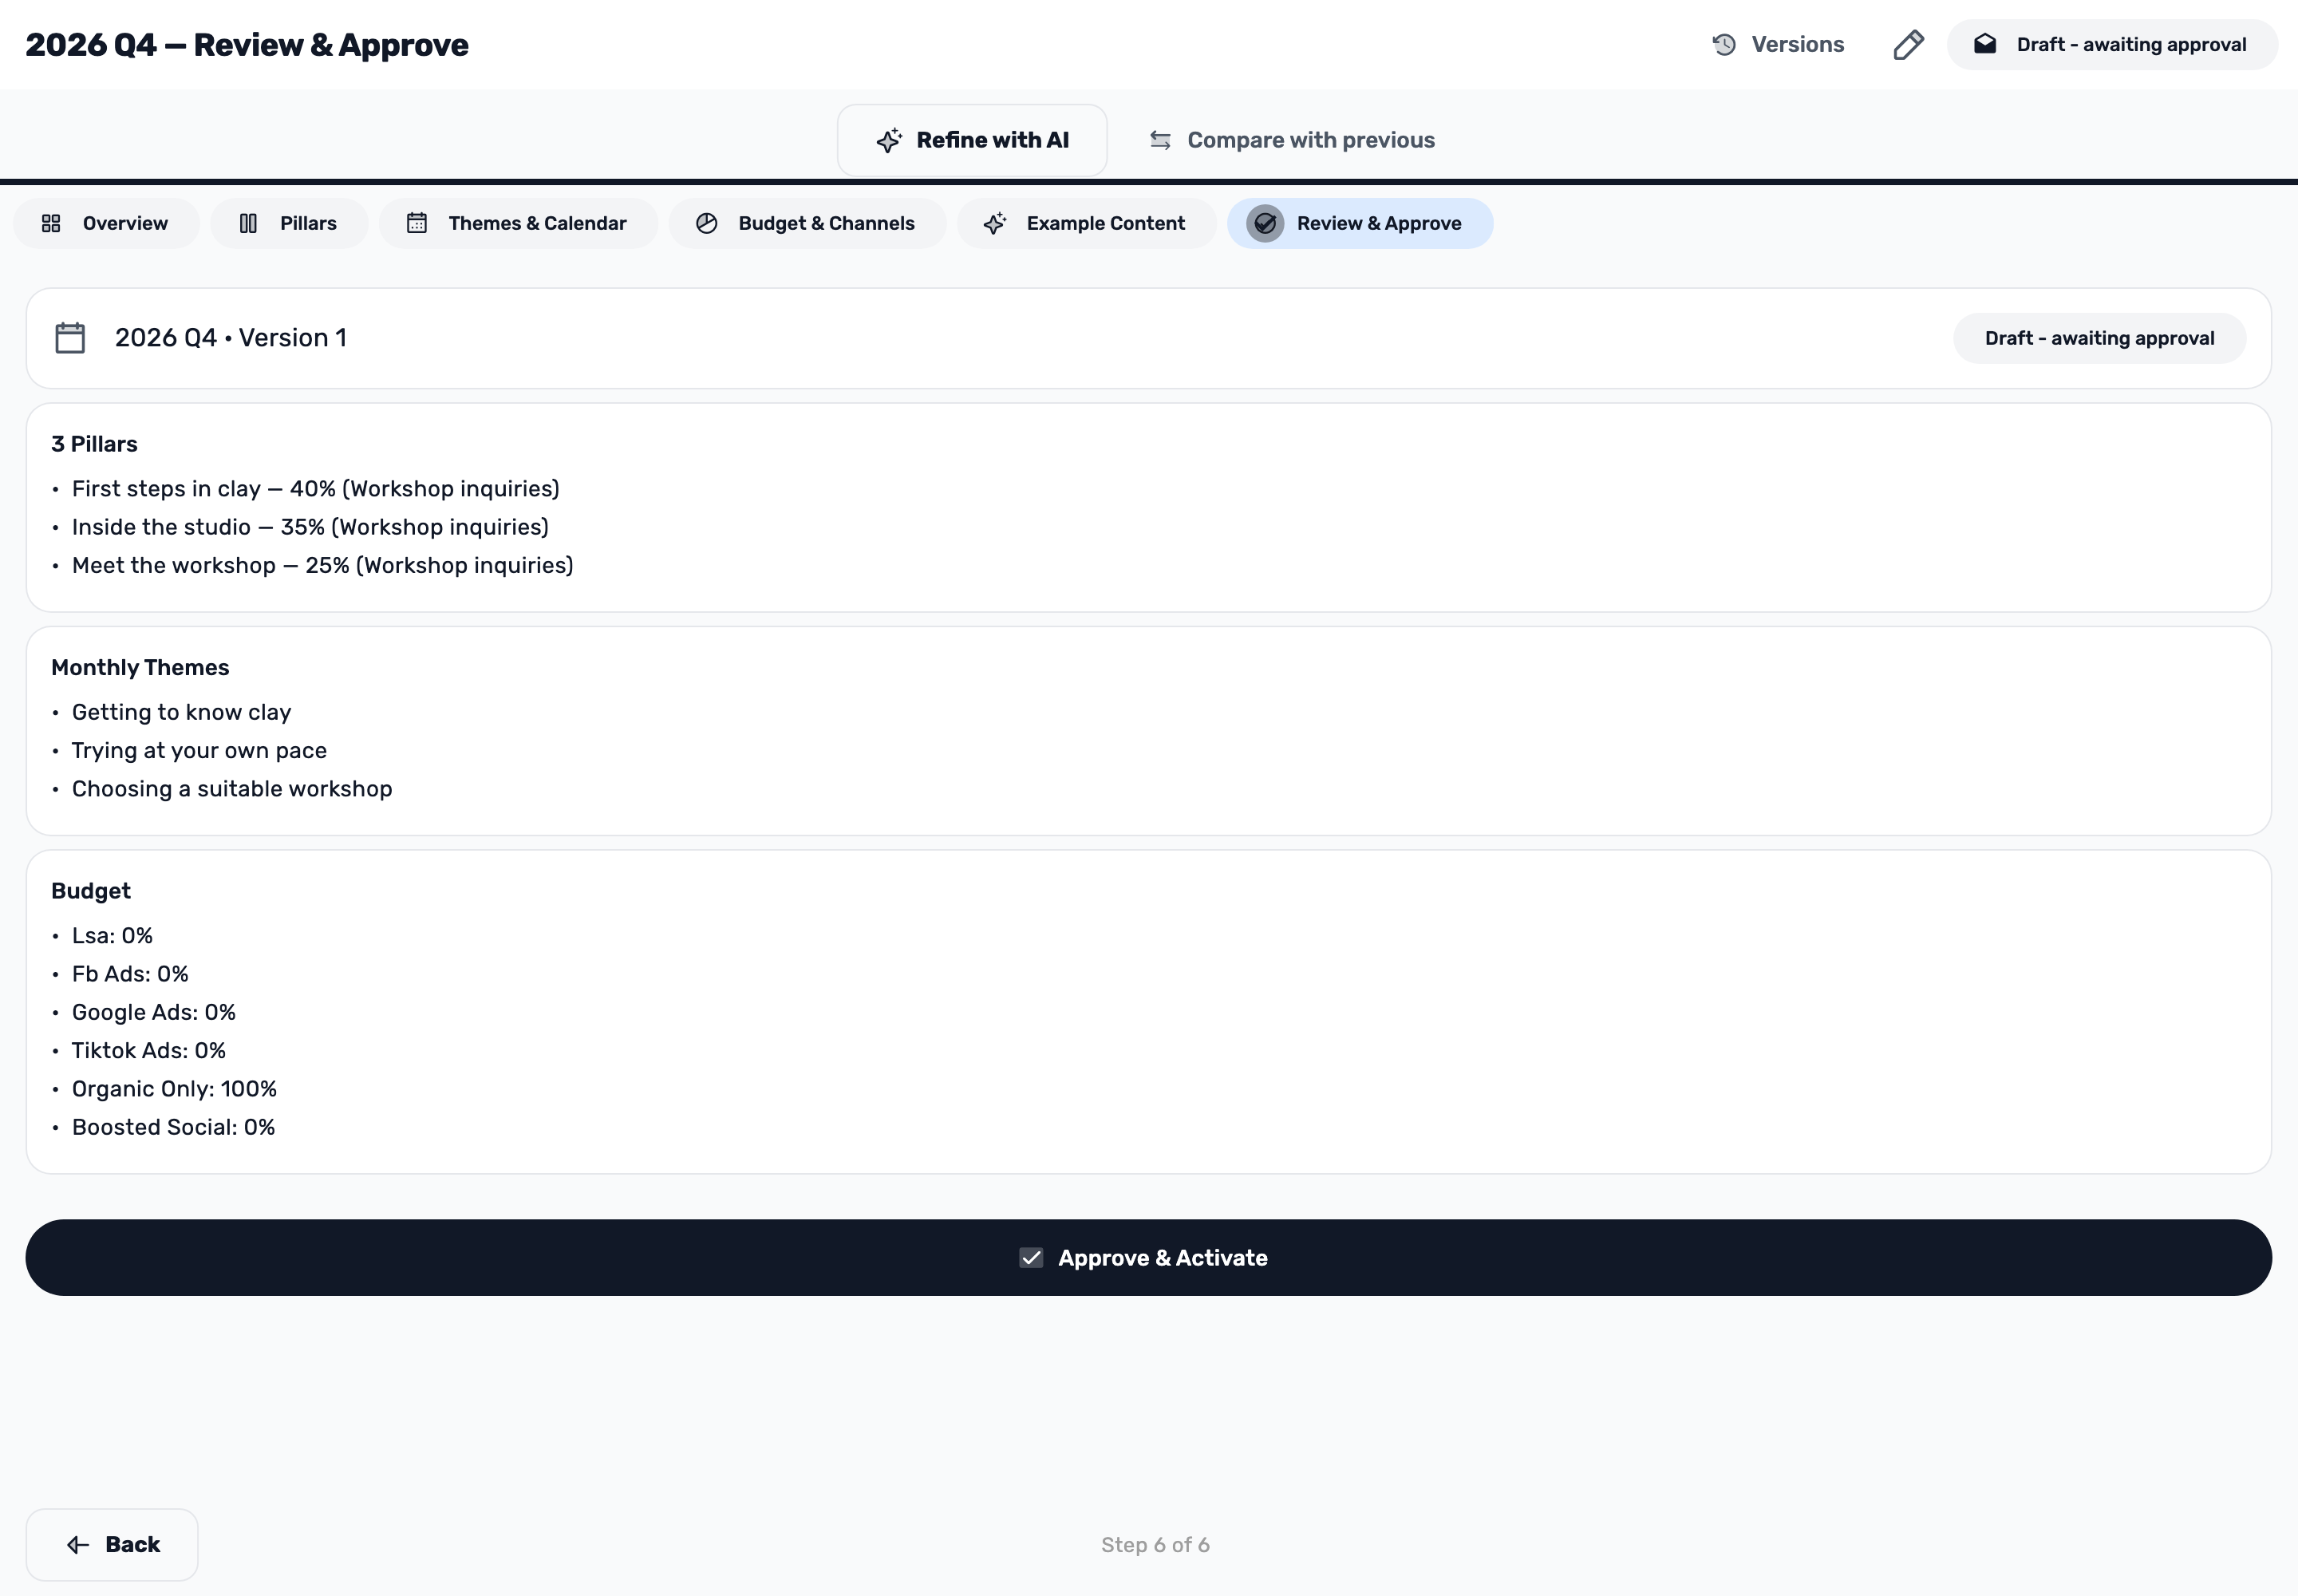Select Choosing a suitable workshop theme
This screenshot has height=1596, width=2298.
coord(232,789)
